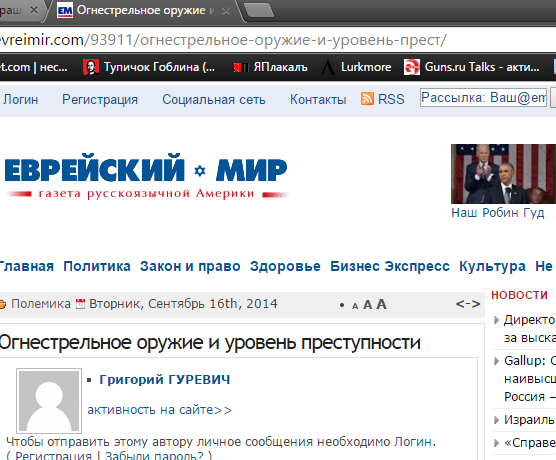This screenshot has height=460, width=556.
Task: Open the «Справе... news item
Action: click(x=530, y=443)
